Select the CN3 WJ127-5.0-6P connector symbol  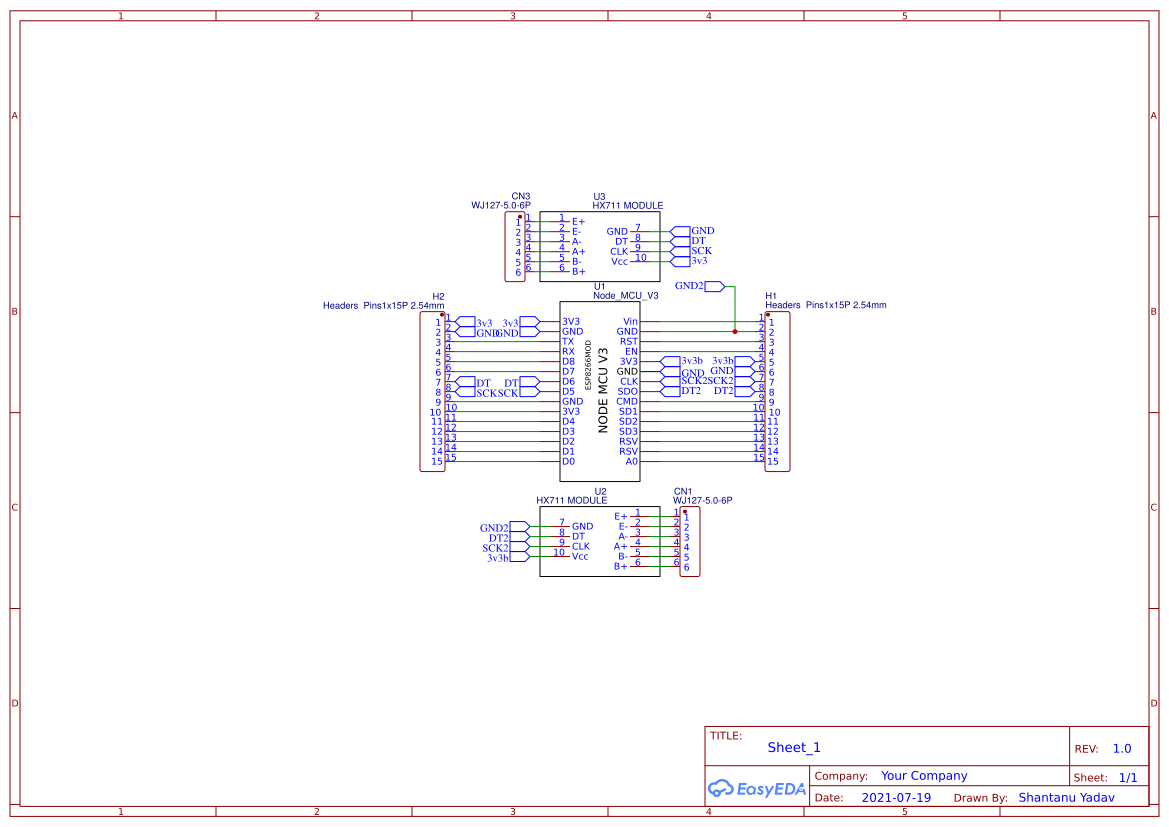pos(515,245)
